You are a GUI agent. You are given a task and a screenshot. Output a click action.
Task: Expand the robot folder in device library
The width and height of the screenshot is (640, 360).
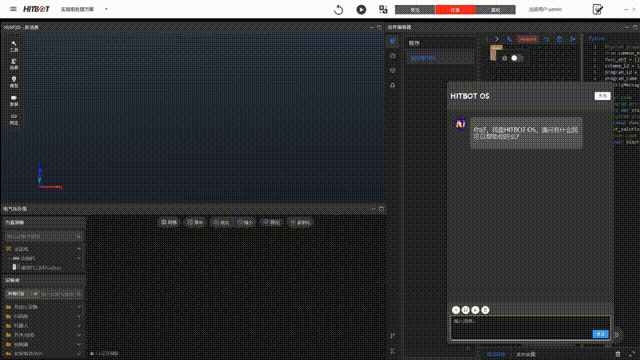[43, 326]
